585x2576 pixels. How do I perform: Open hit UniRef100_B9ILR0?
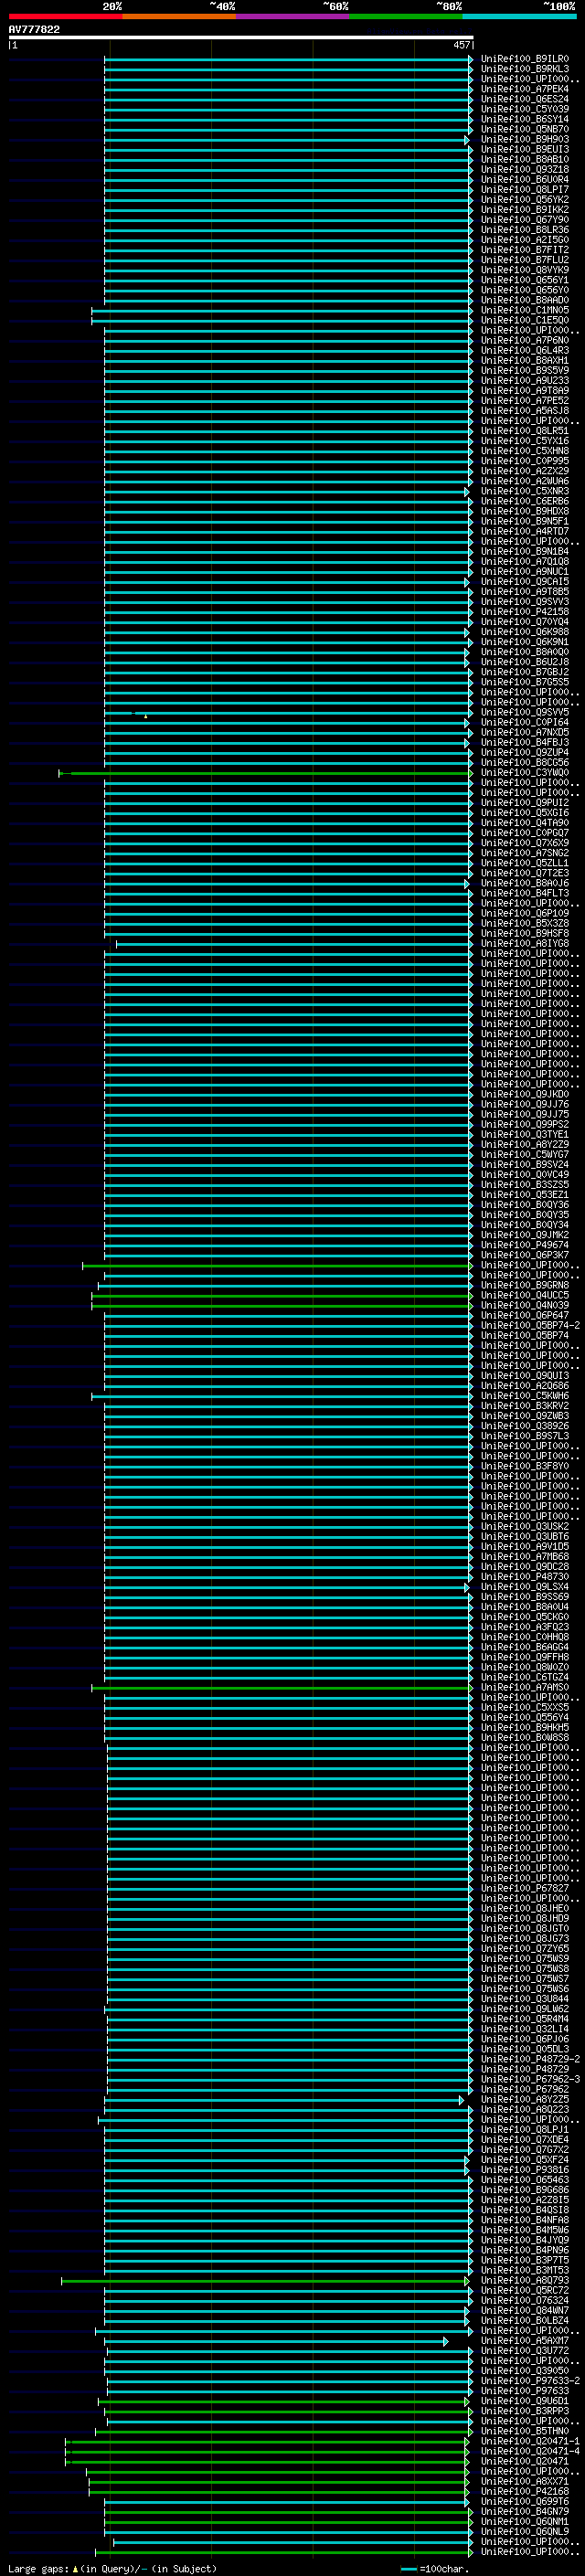pyautogui.click(x=524, y=59)
